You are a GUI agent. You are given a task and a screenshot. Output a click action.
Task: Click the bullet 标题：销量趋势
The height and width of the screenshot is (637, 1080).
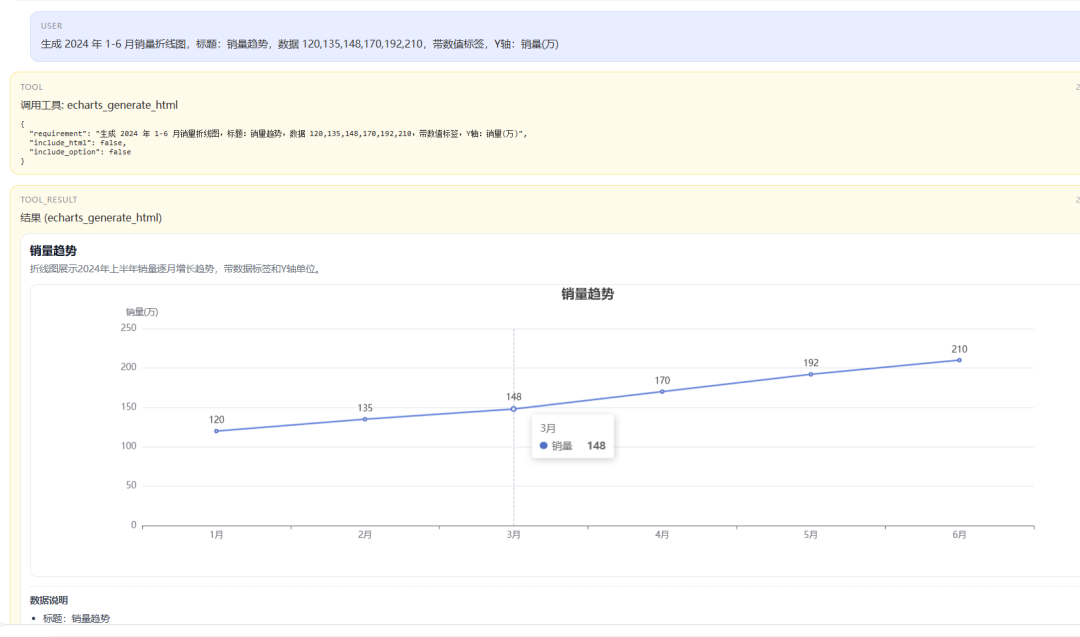[x=76, y=618]
